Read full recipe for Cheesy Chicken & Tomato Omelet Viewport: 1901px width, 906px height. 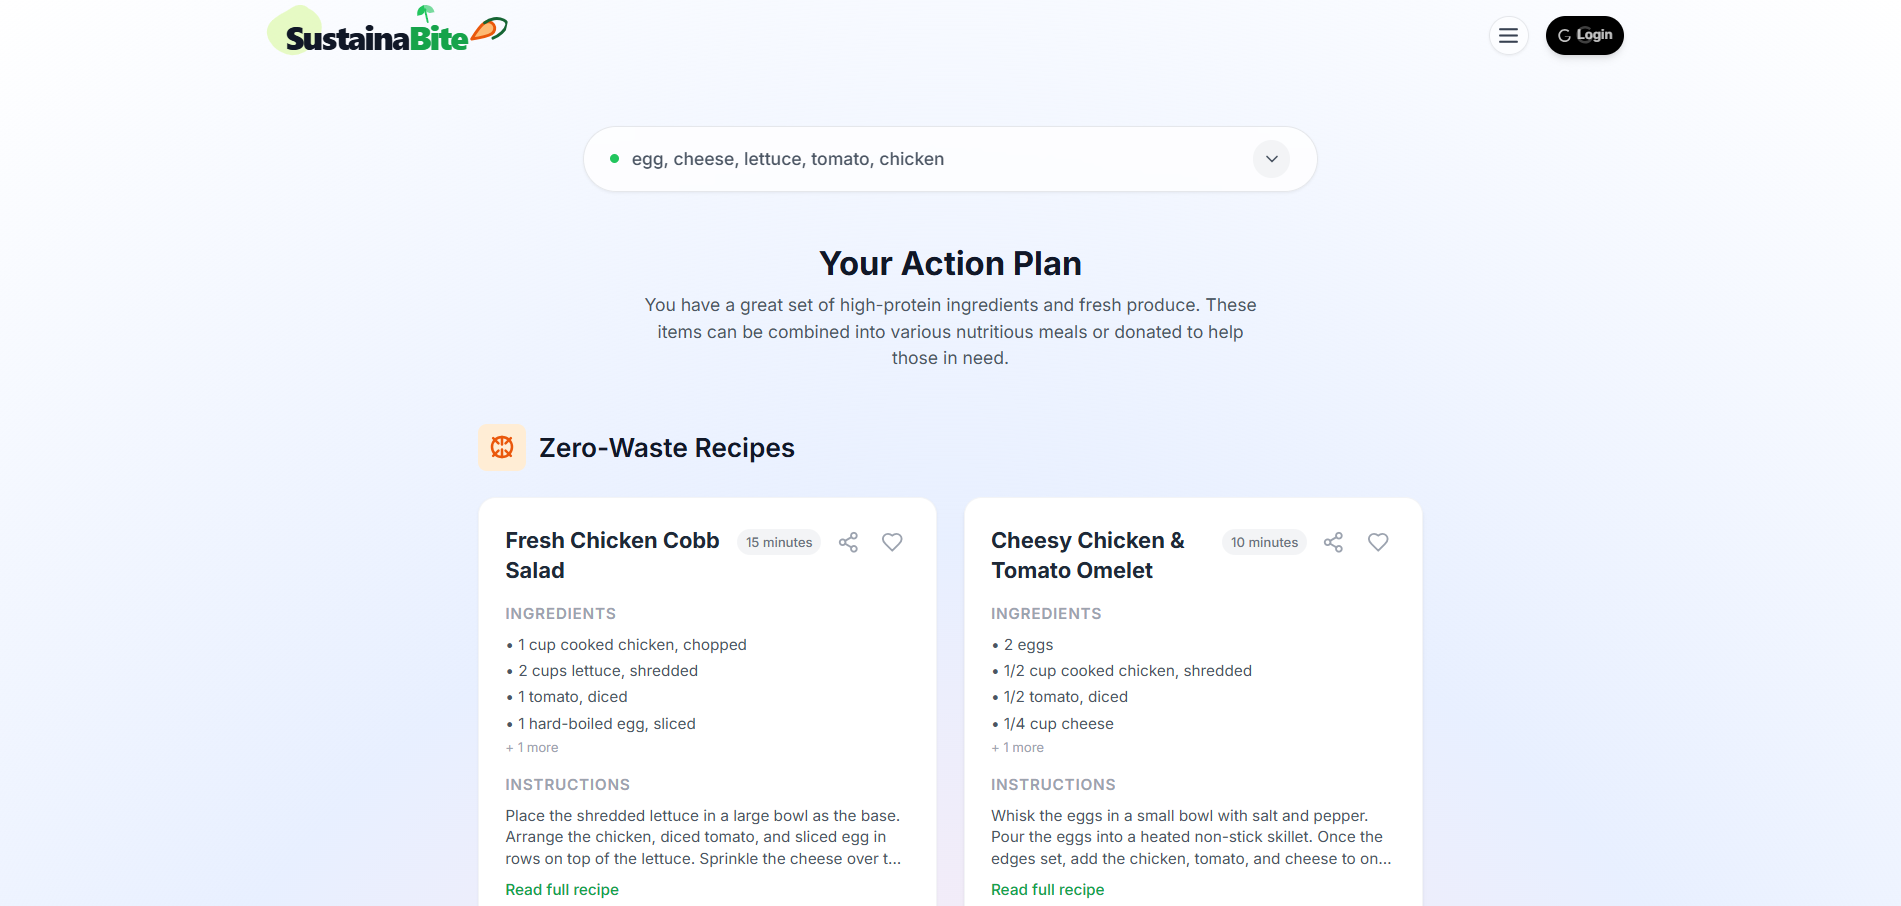click(1047, 889)
